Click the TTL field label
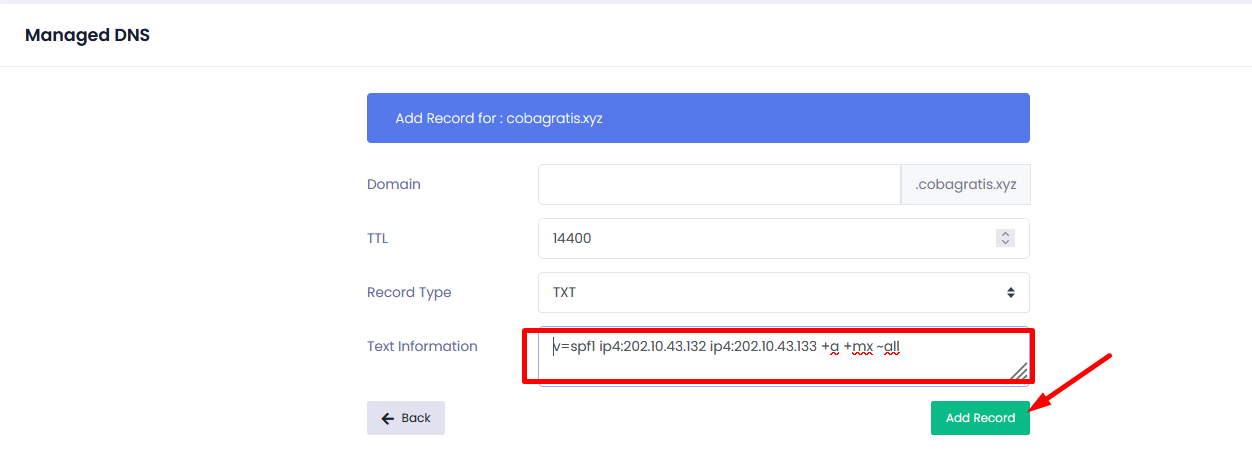 [376, 239]
